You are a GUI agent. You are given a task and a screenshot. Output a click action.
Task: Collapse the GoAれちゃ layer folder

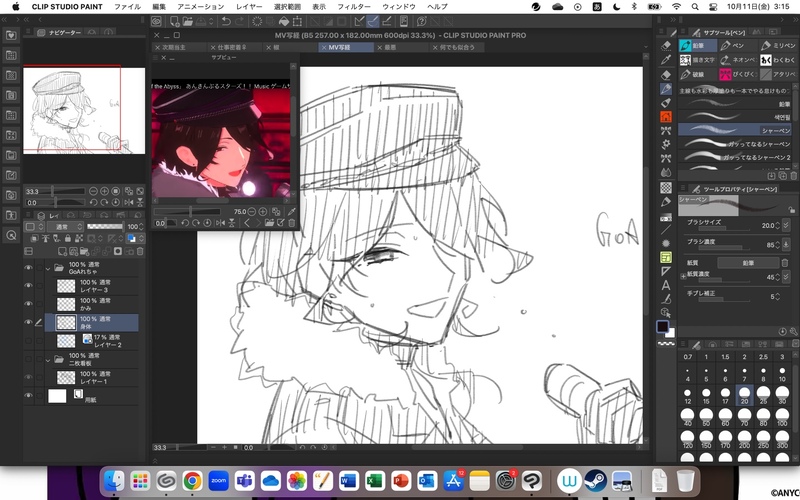coord(48,268)
